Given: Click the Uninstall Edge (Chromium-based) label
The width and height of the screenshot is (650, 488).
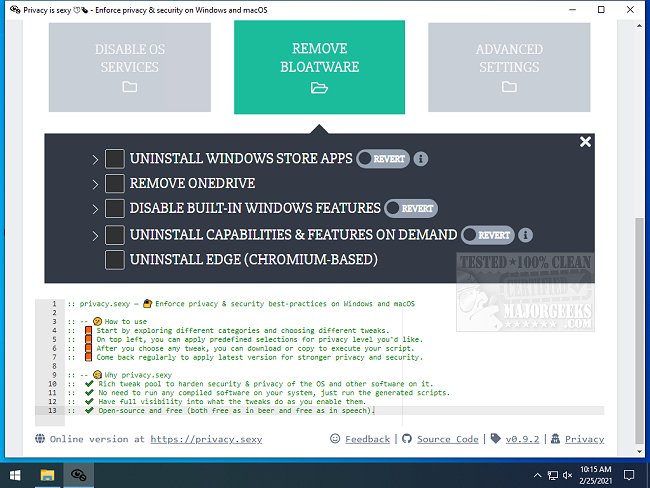Looking at the screenshot, I should 254,260.
